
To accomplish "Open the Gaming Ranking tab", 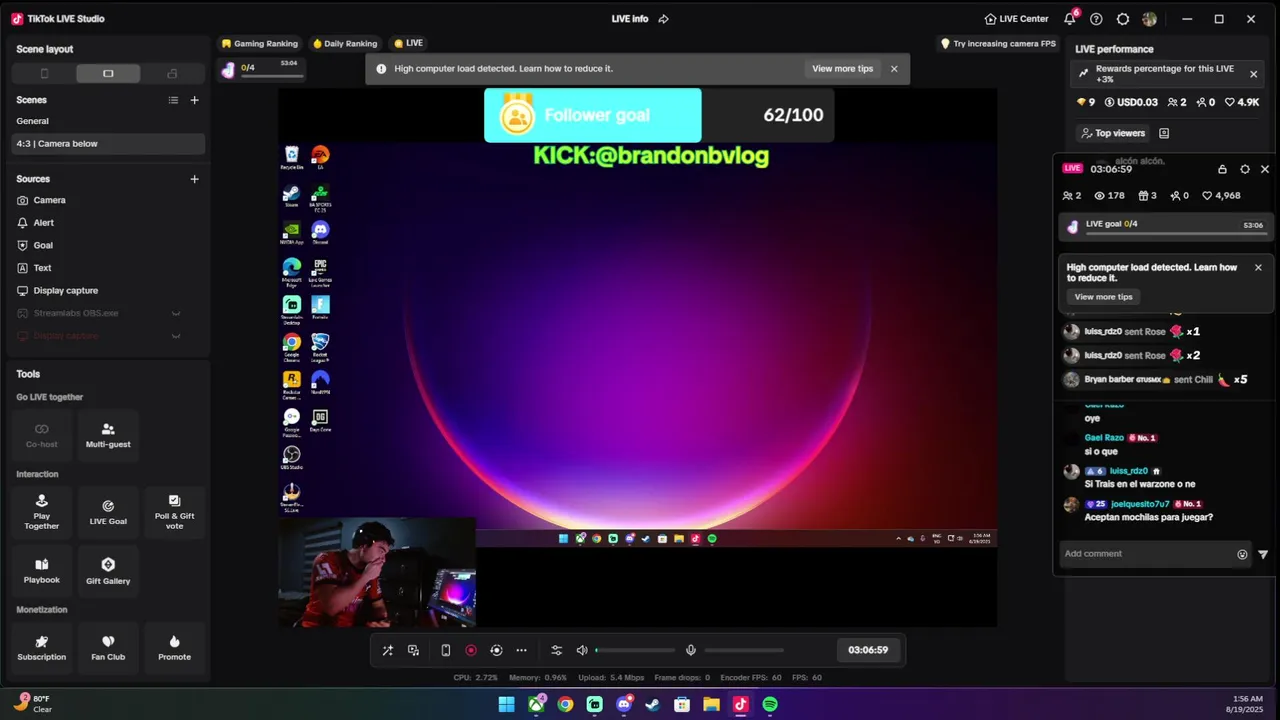I will click(260, 44).
